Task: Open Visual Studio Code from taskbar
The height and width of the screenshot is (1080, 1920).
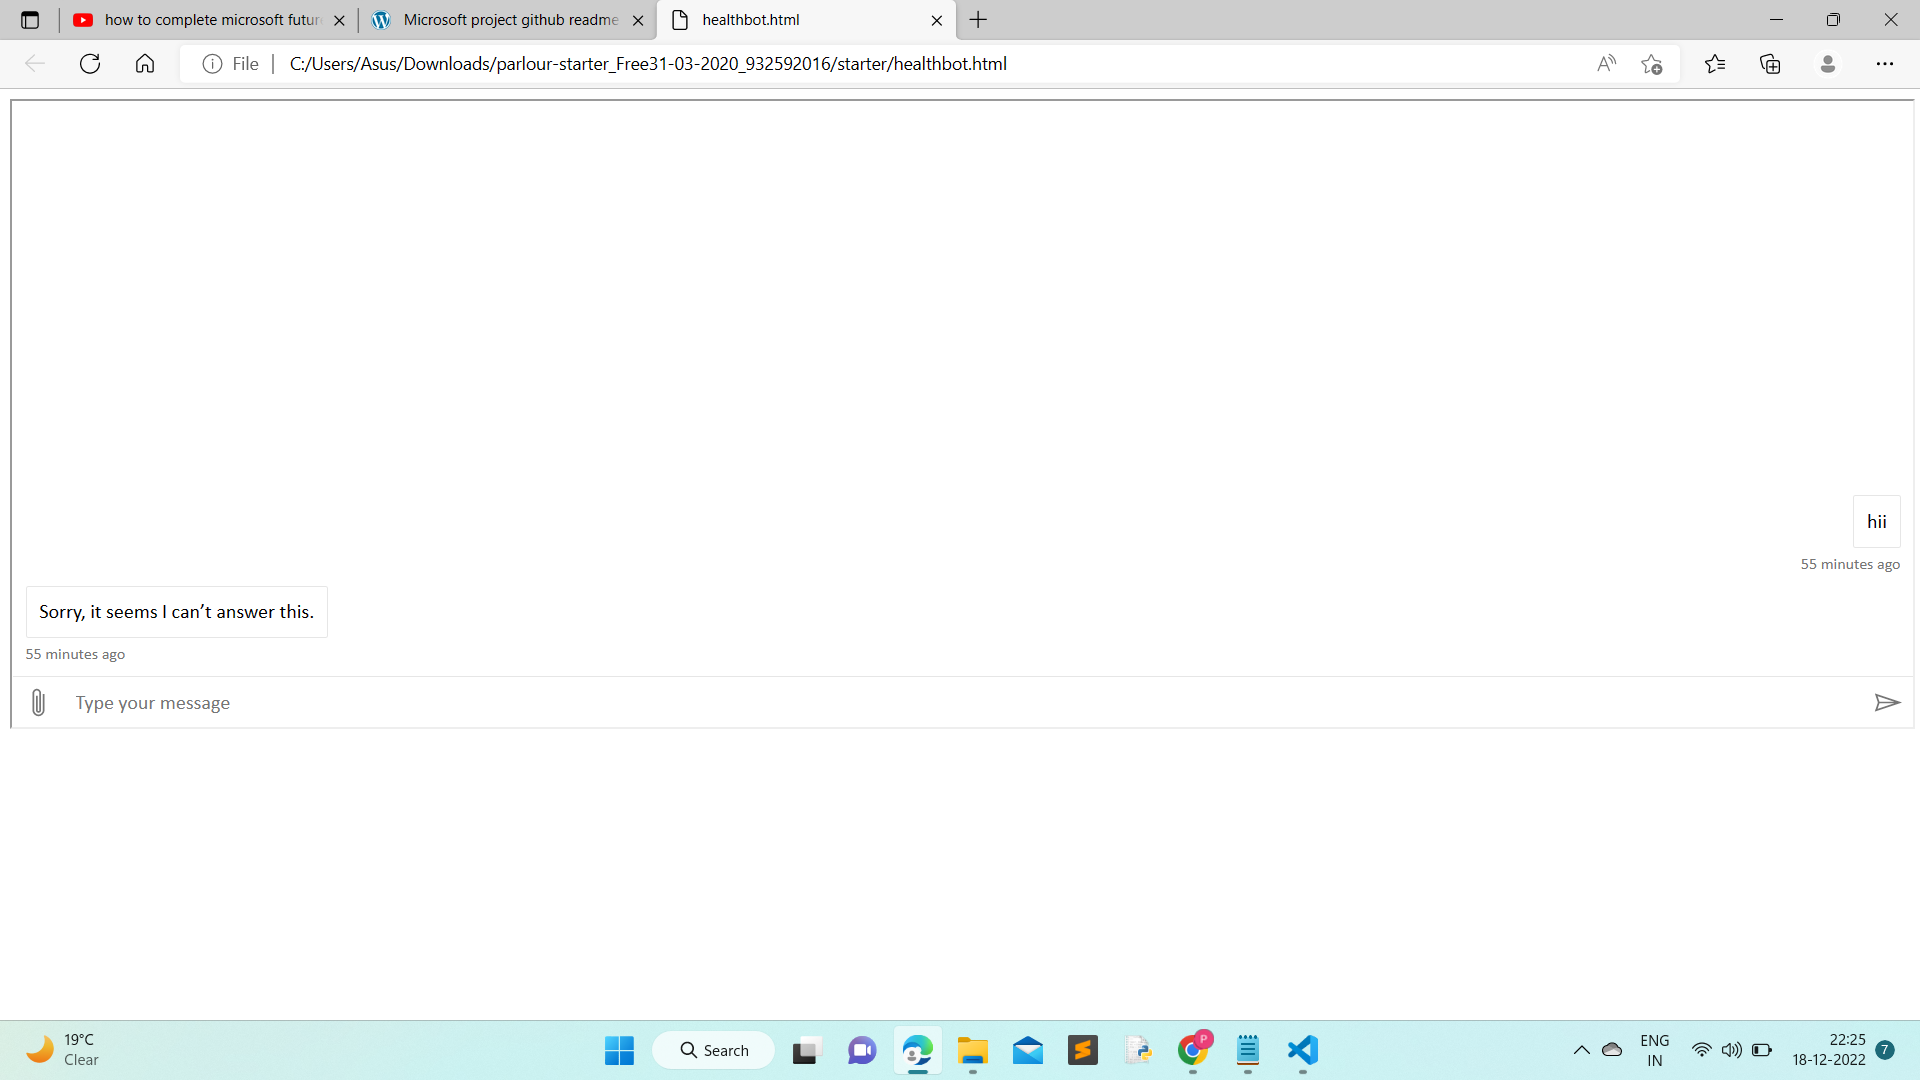Action: (x=1302, y=1050)
